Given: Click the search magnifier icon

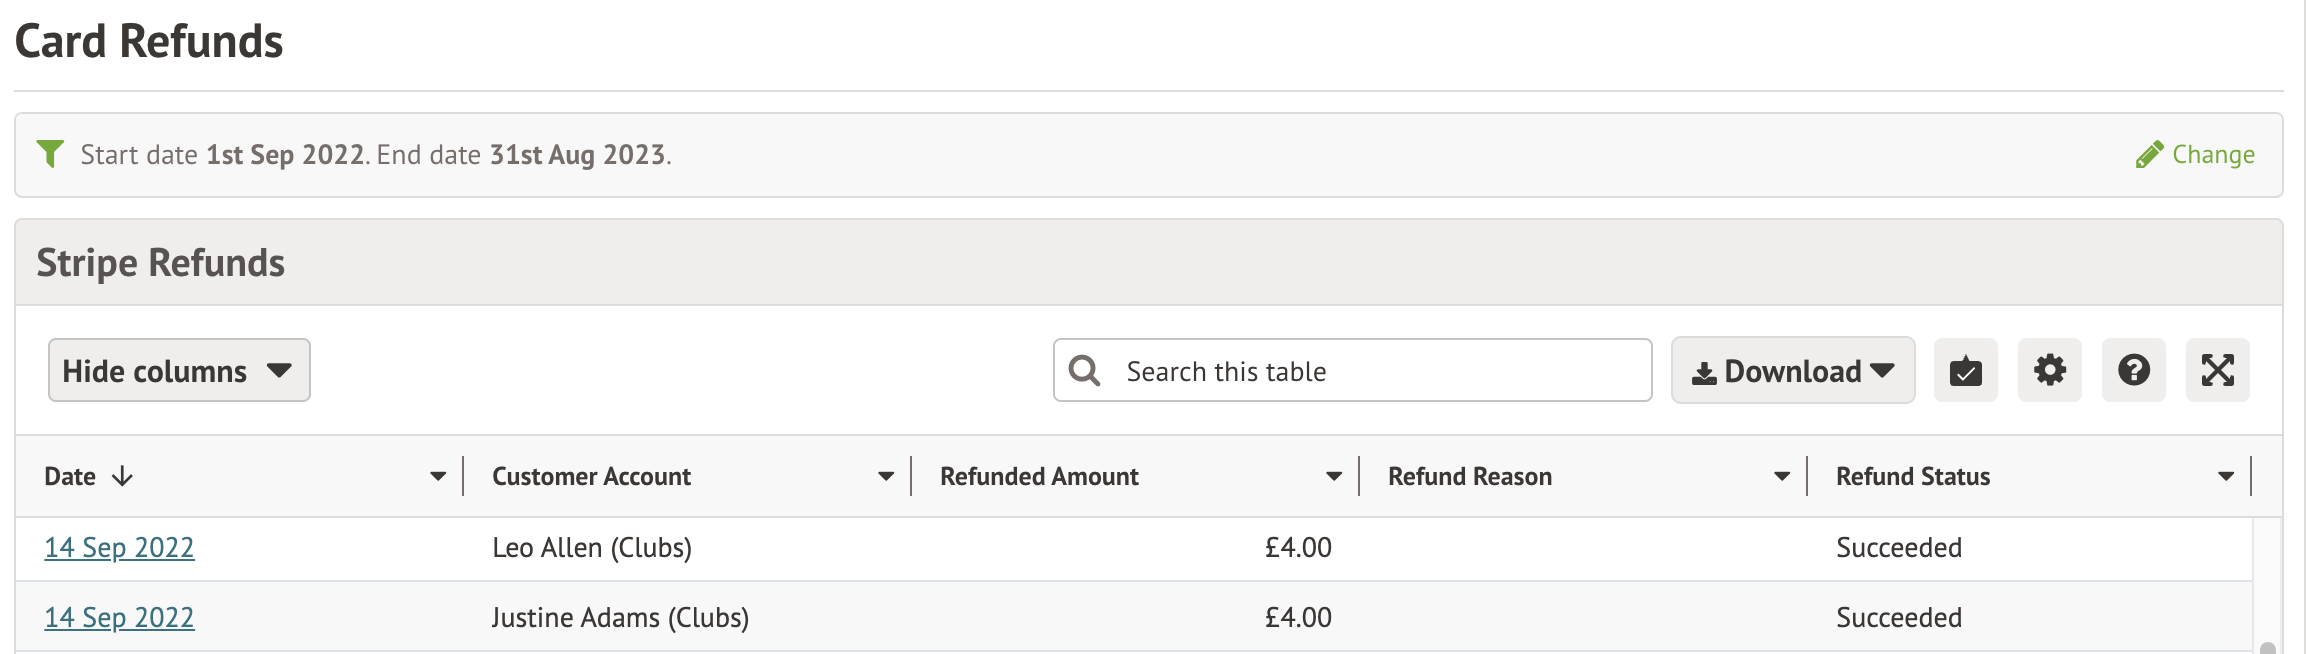Looking at the screenshot, I should tap(1085, 371).
